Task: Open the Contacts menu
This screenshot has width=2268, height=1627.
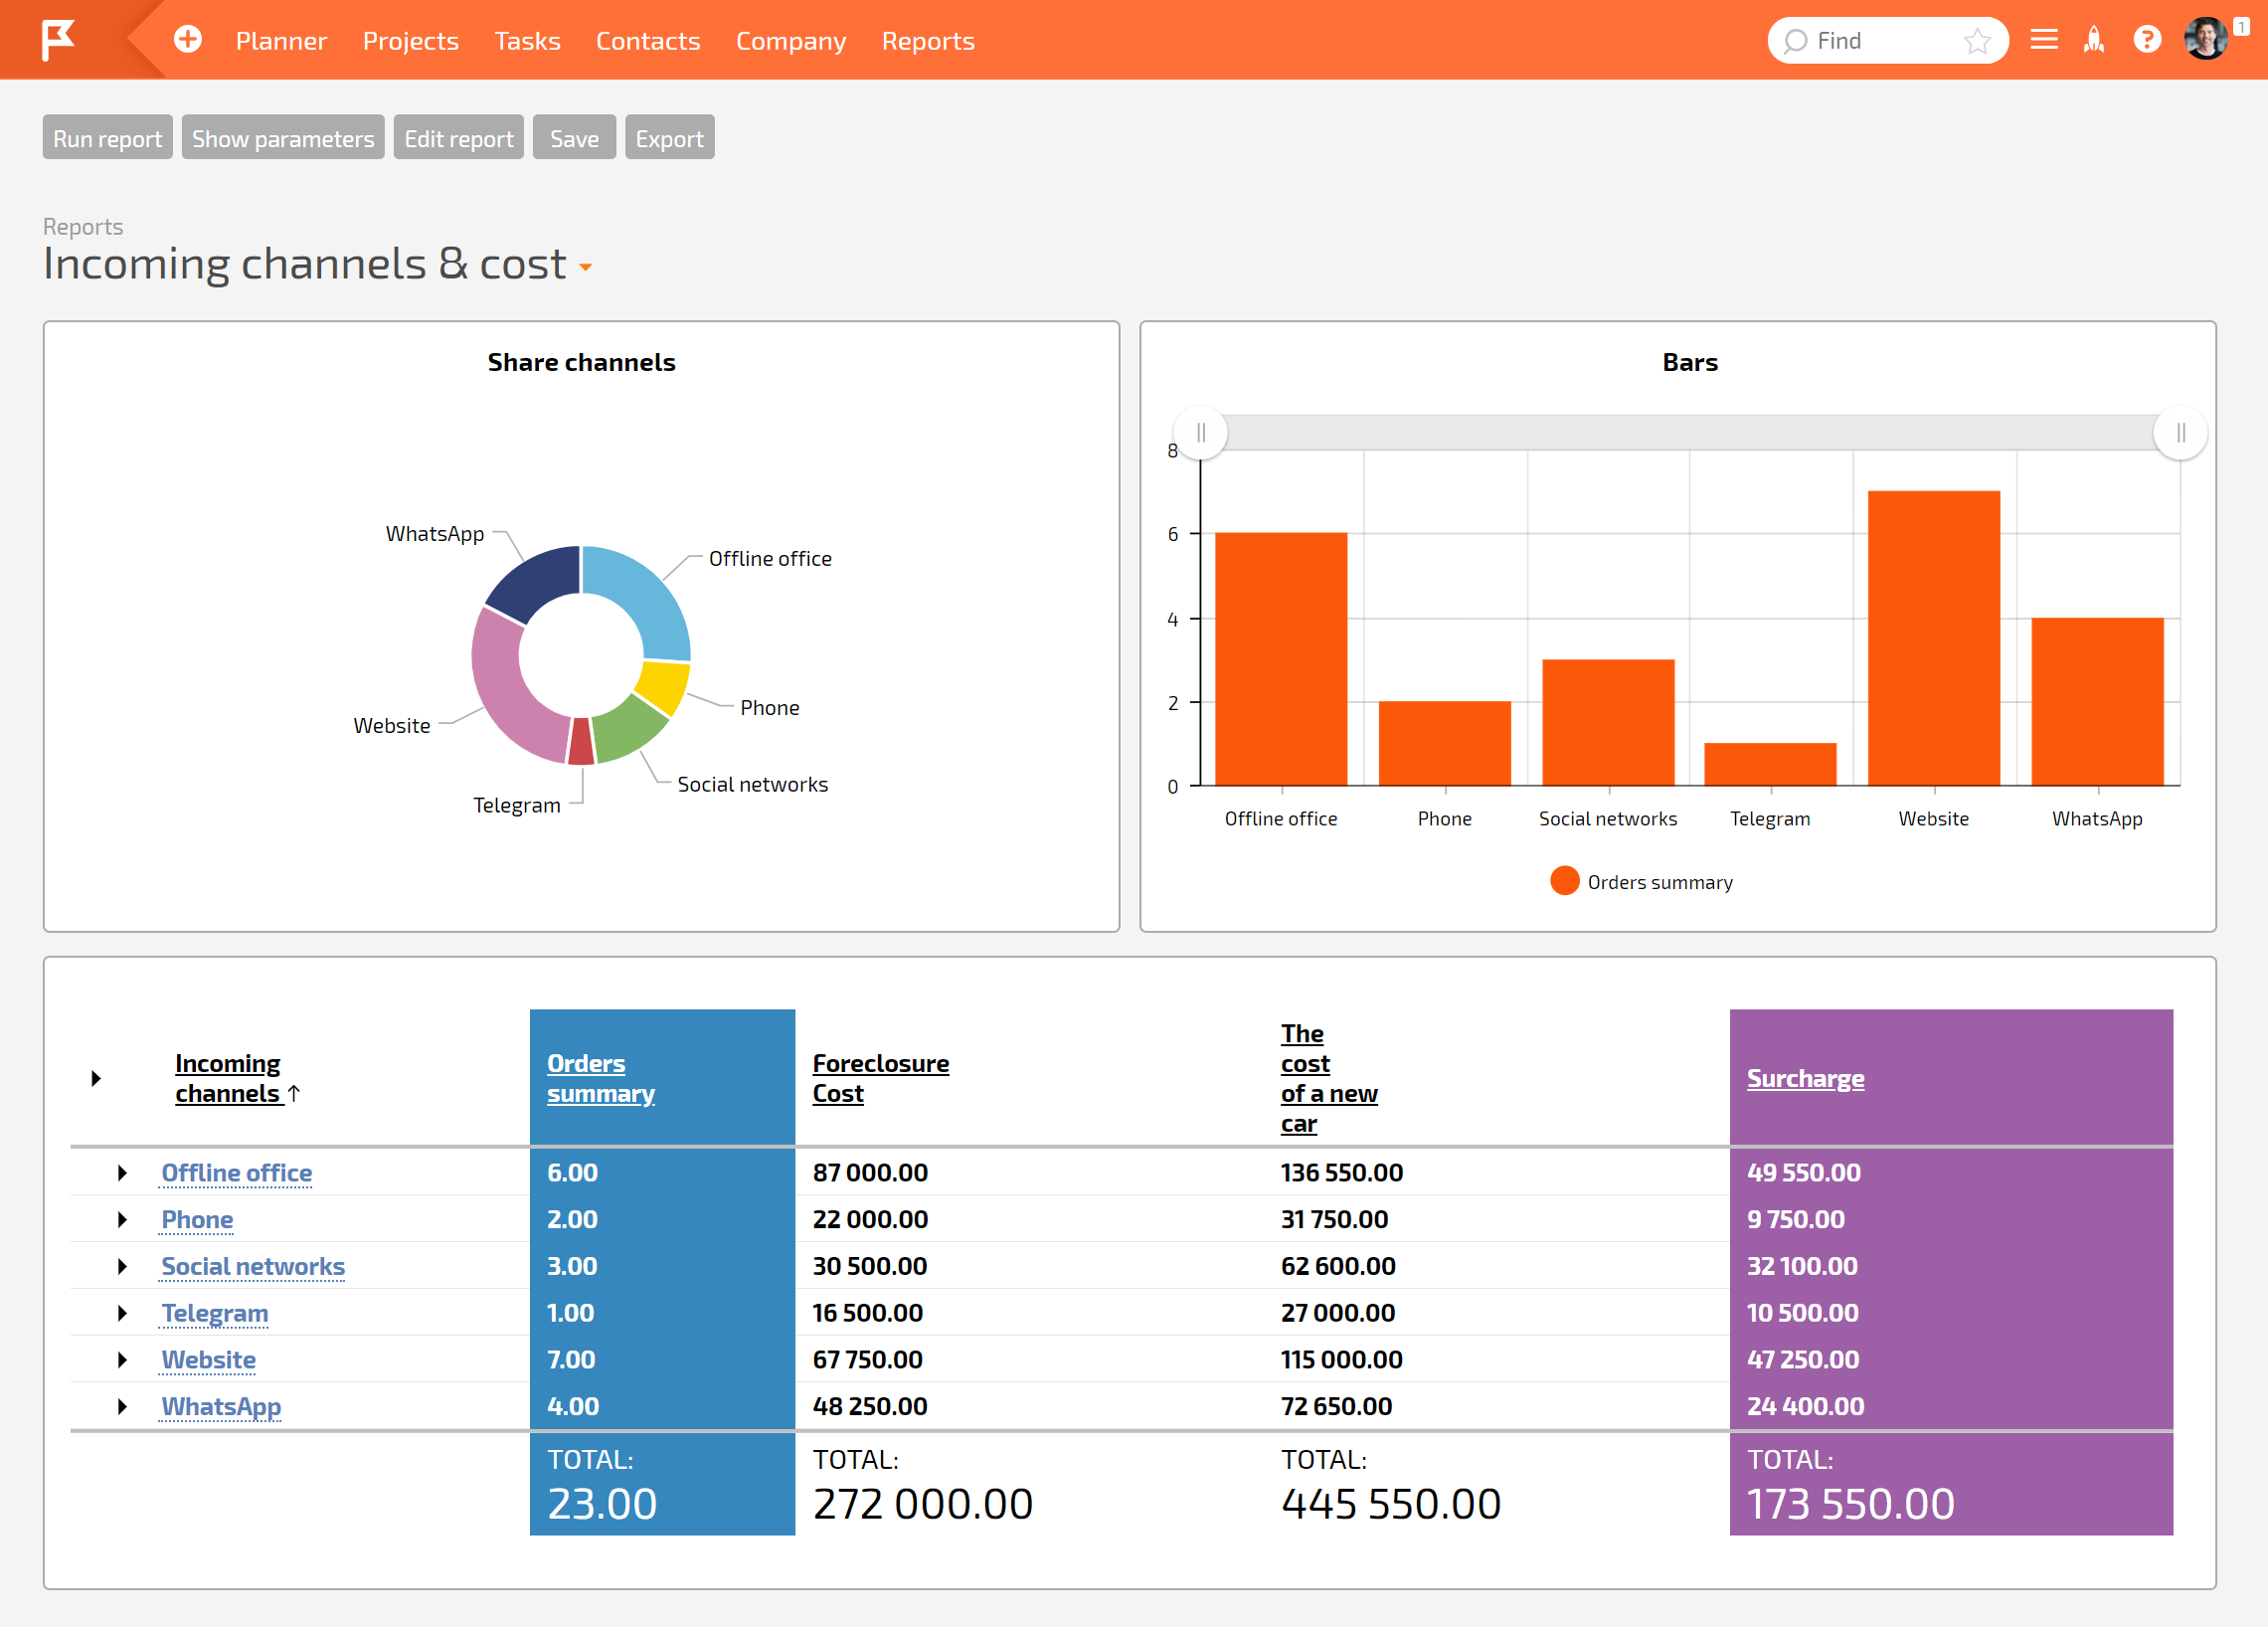Action: 648,41
